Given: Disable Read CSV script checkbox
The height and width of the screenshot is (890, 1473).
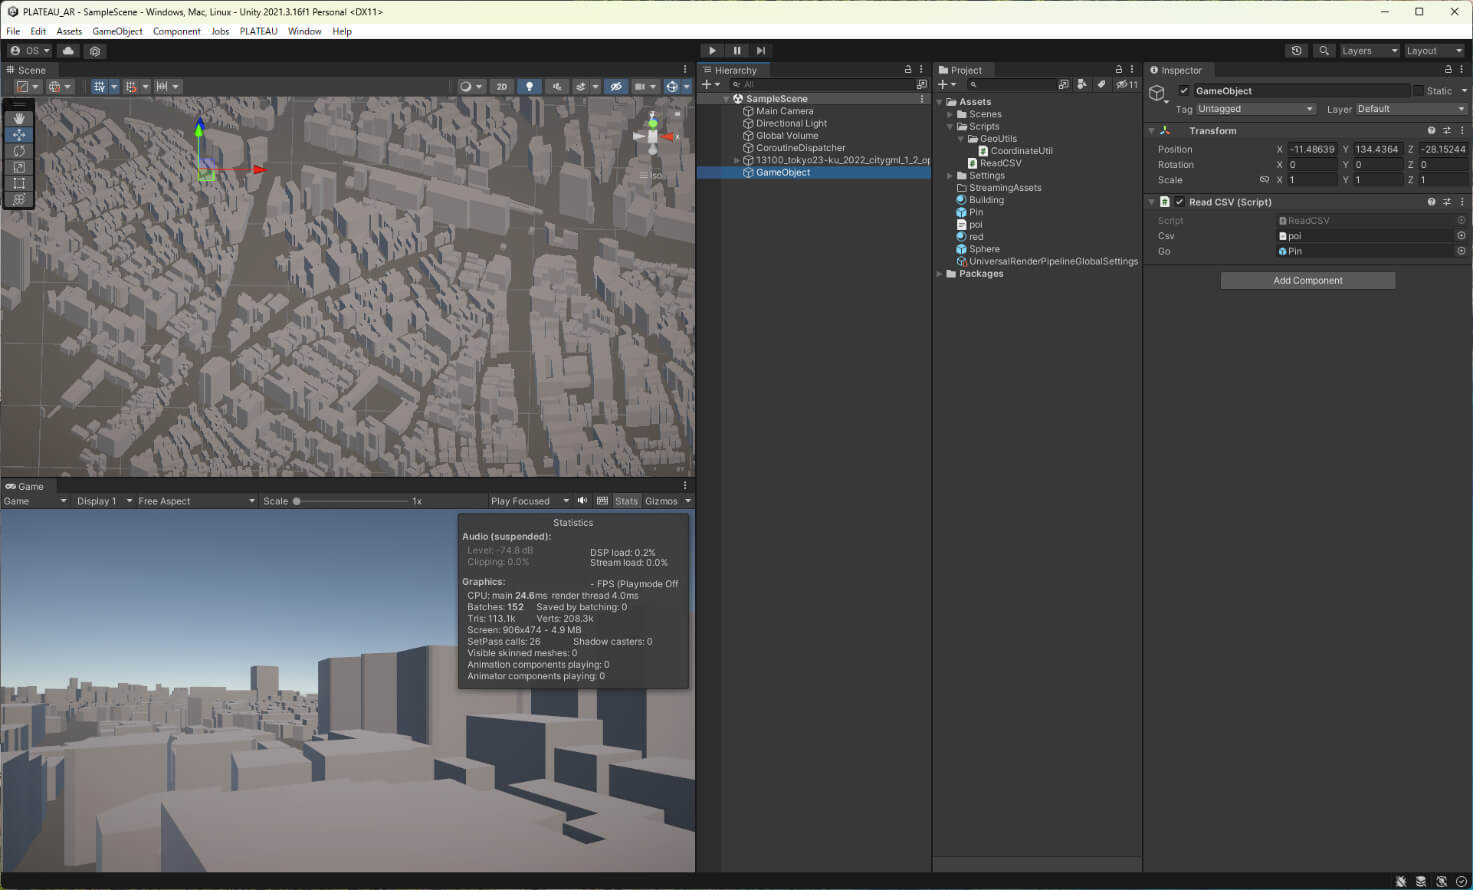Looking at the screenshot, I should [1179, 202].
